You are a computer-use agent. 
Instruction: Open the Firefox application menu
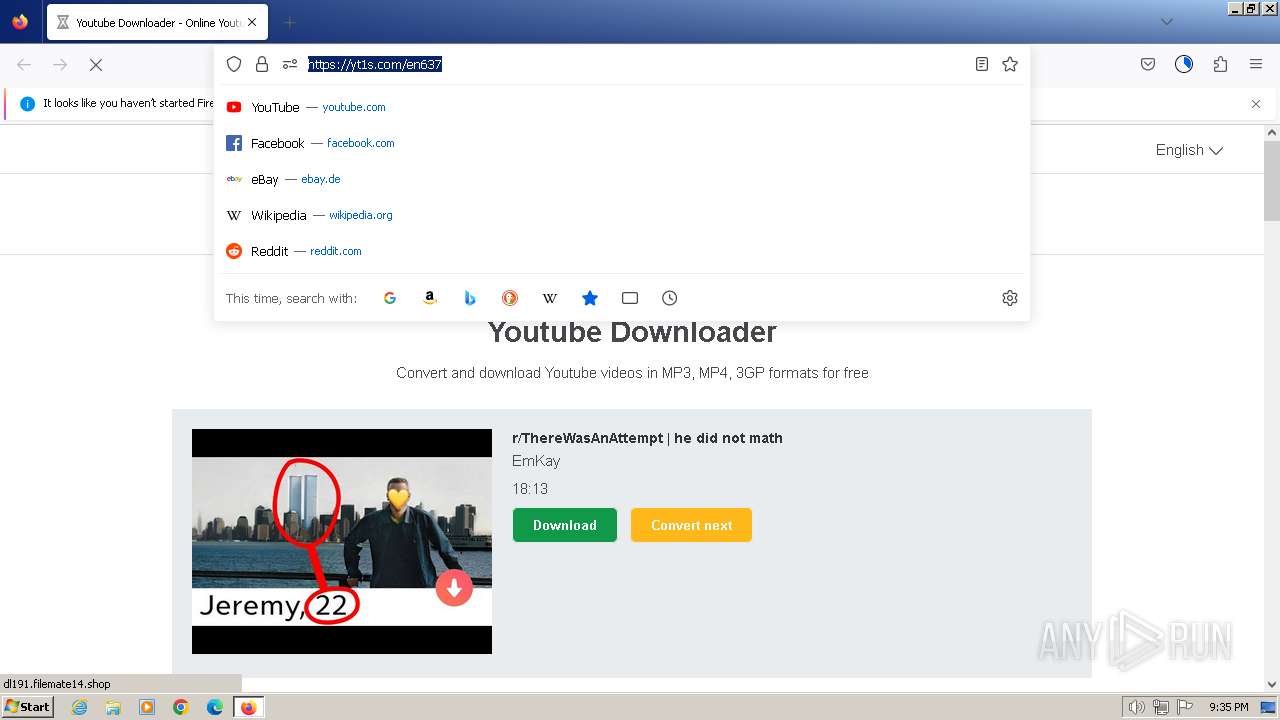click(1256, 64)
